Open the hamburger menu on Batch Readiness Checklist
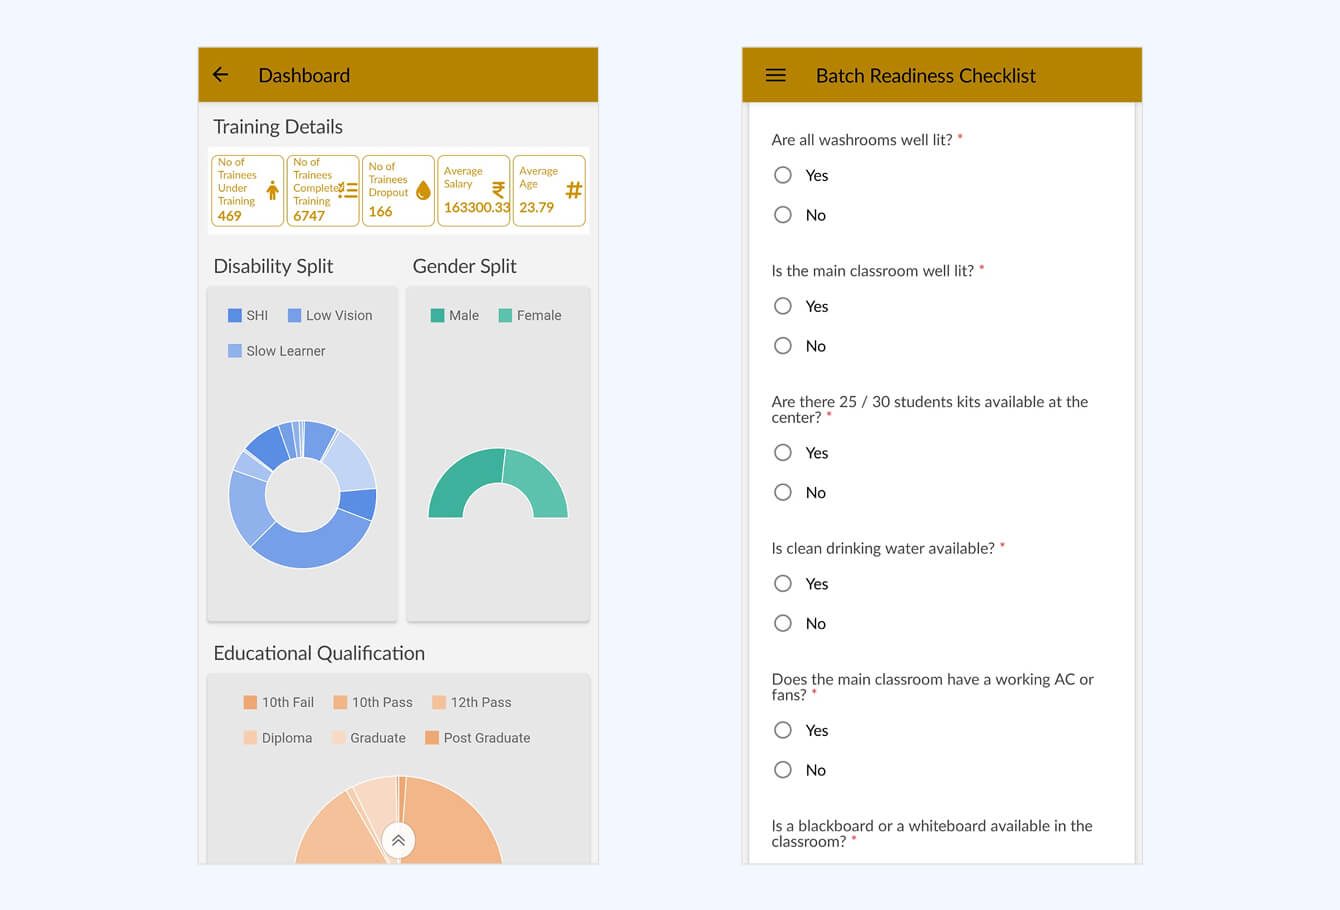1340x910 pixels. tap(775, 74)
